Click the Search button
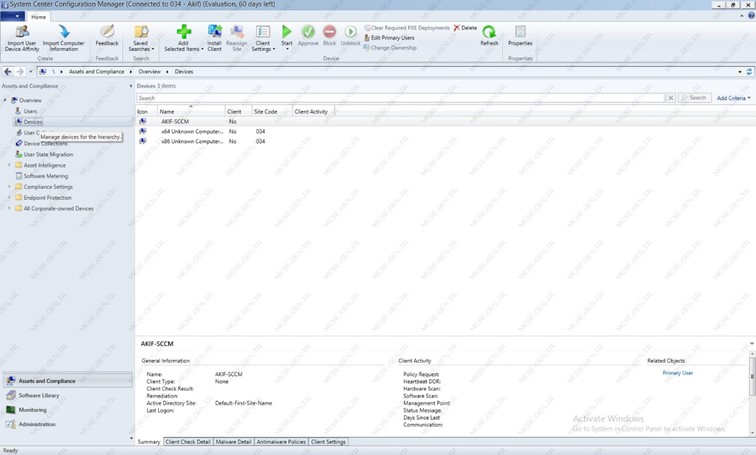This screenshot has height=455, width=756. [x=694, y=98]
